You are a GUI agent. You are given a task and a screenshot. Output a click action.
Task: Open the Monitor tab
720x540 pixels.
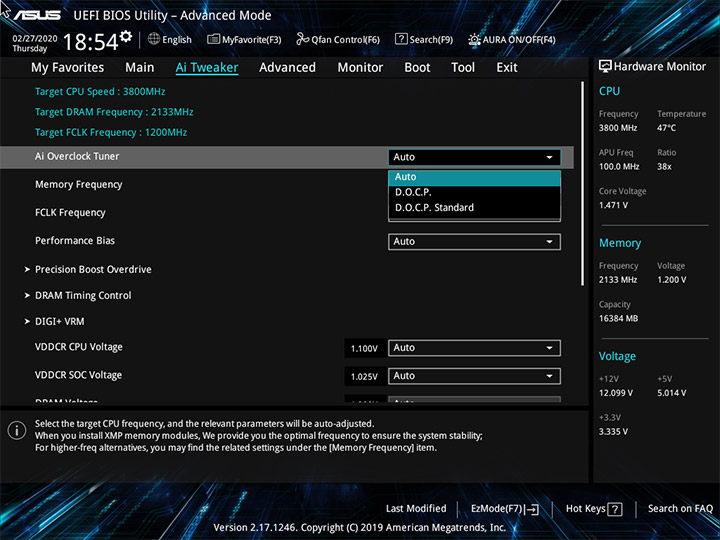pos(360,68)
